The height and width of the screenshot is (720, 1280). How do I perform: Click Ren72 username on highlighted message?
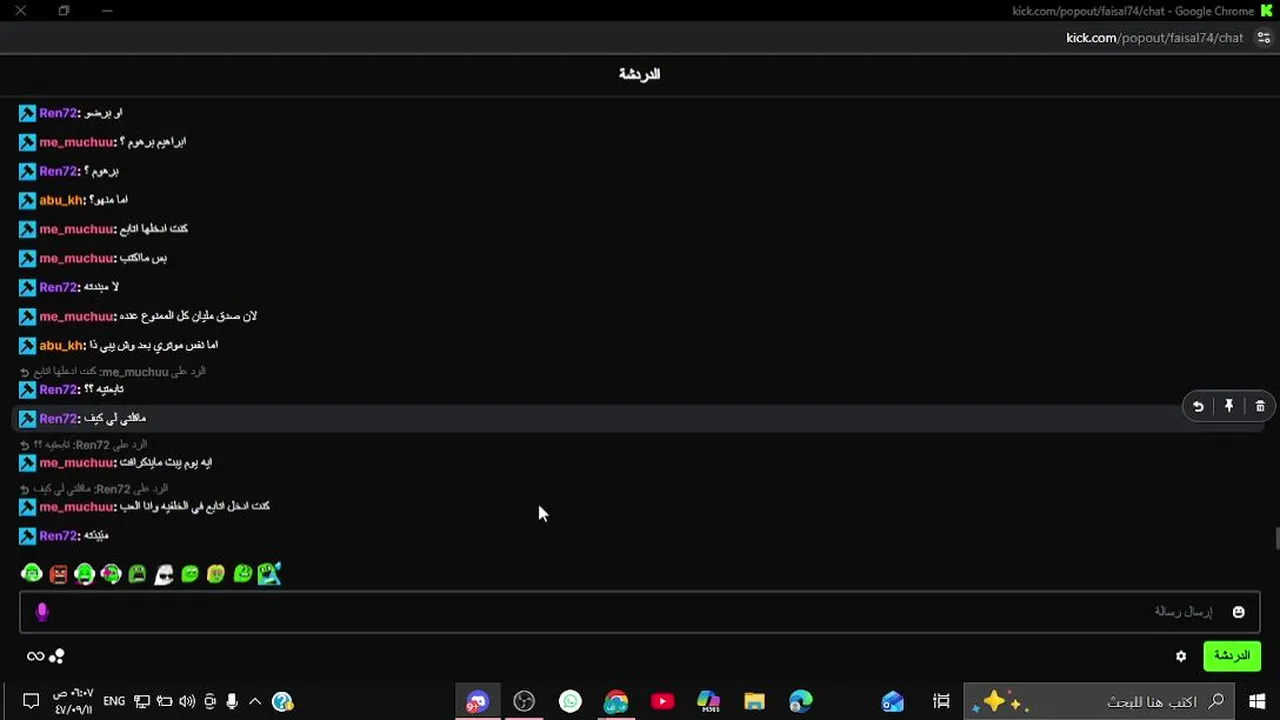click(x=58, y=418)
